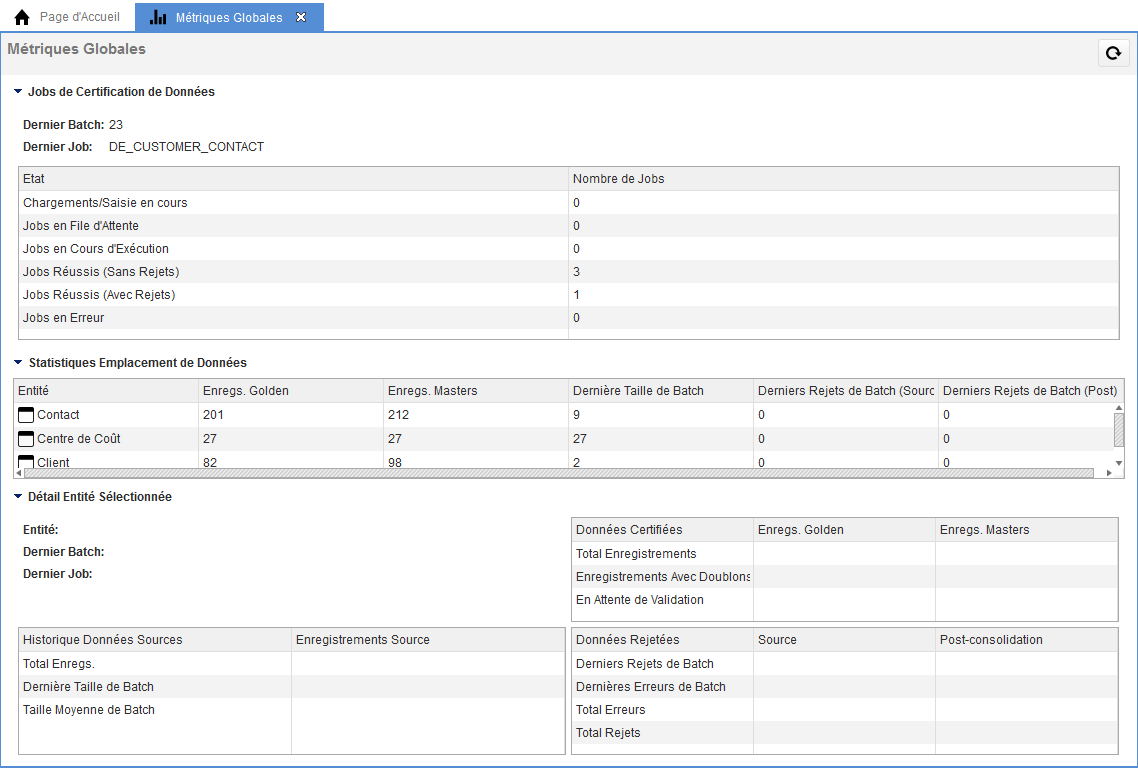Click the Jobs en File d'Attente row
Screen dimensions: 1138x768
point(569,226)
